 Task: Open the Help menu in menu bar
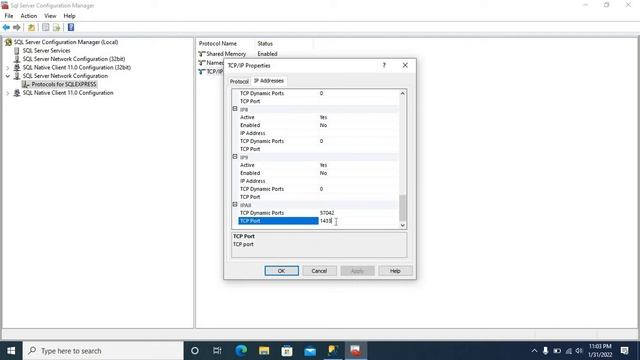[x=69, y=16]
